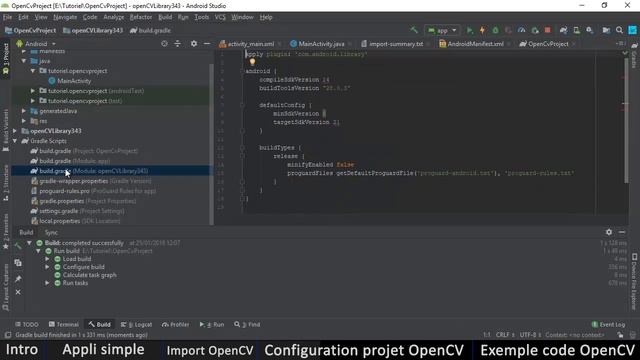Viewport: 640px width, 360px height.
Task: Close the OpenCvProject editor tab
Action: pyautogui.click(x=574, y=44)
